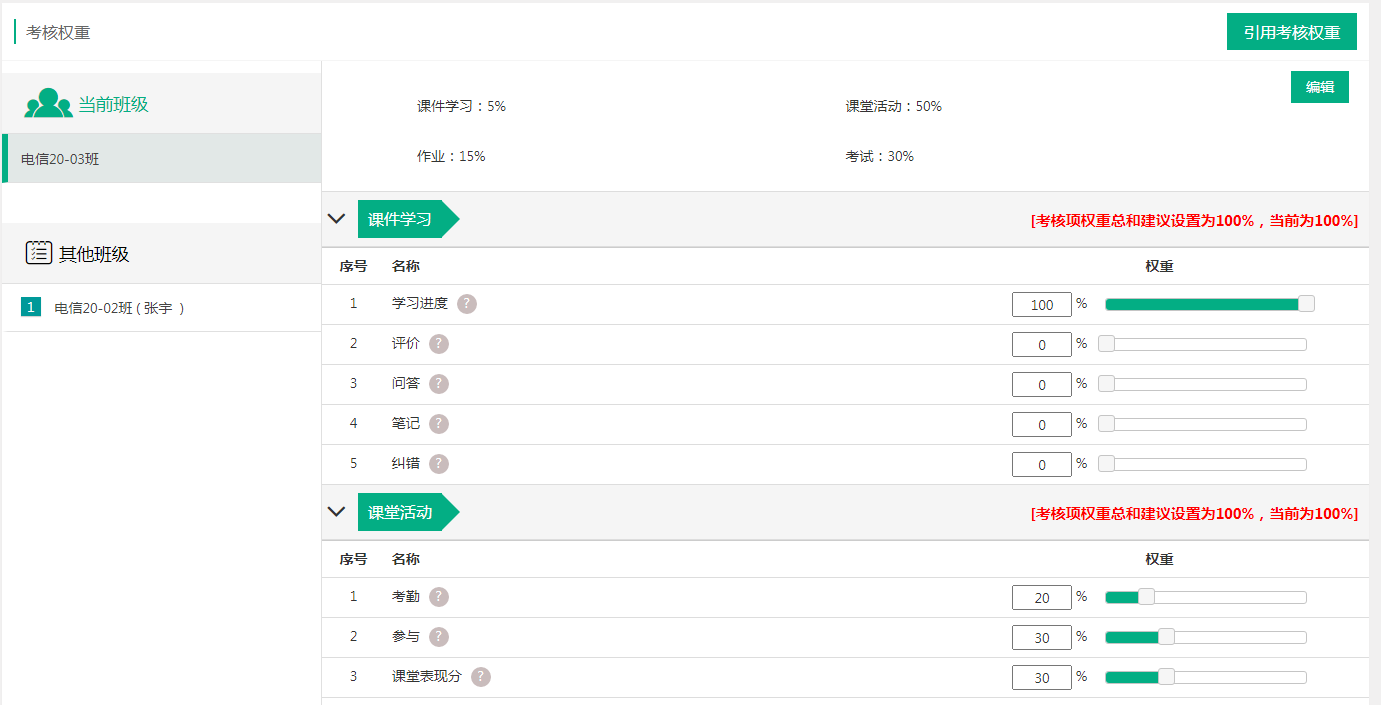Collapse the 课堂活动 section chevron
Viewport: 1381px width, 705px height.
point(337,512)
